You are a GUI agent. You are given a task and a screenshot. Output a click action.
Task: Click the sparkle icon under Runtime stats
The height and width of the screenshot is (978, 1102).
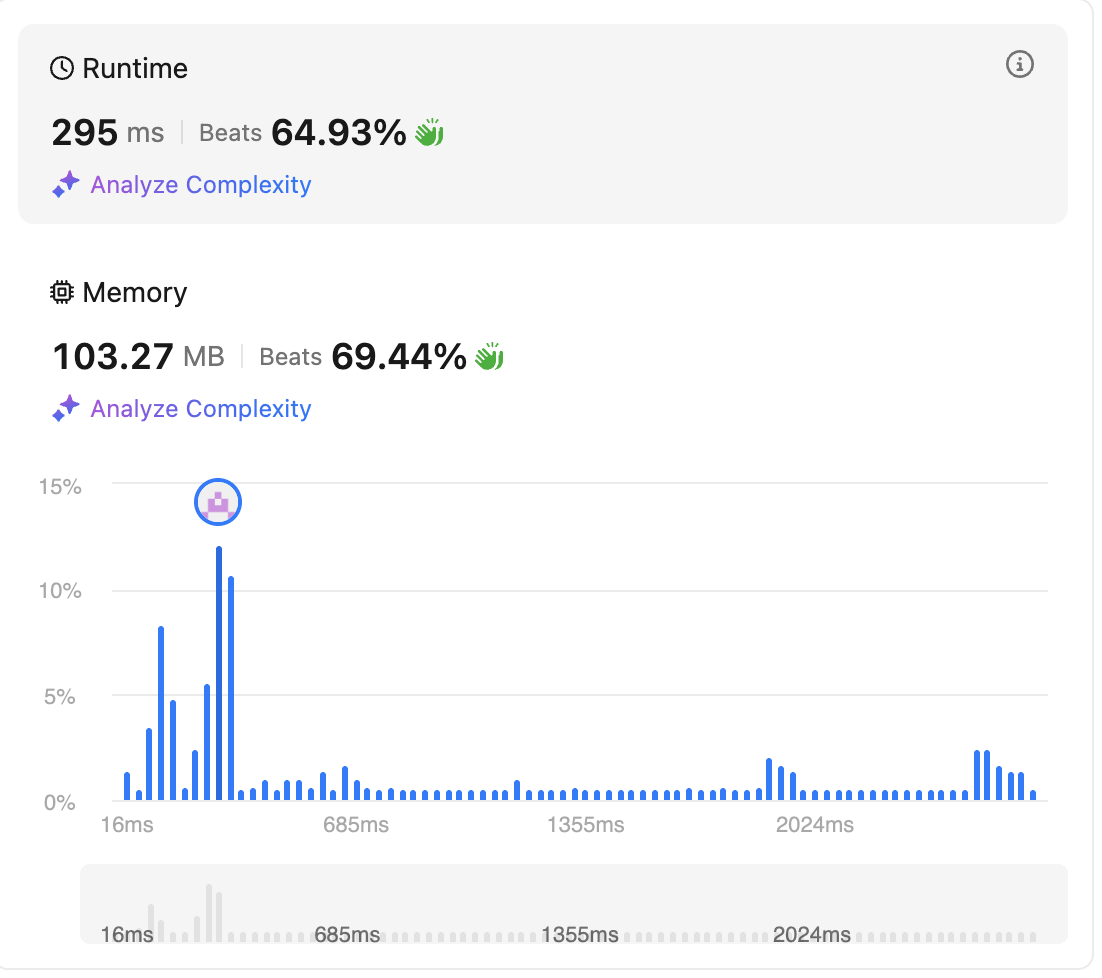pos(66,185)
